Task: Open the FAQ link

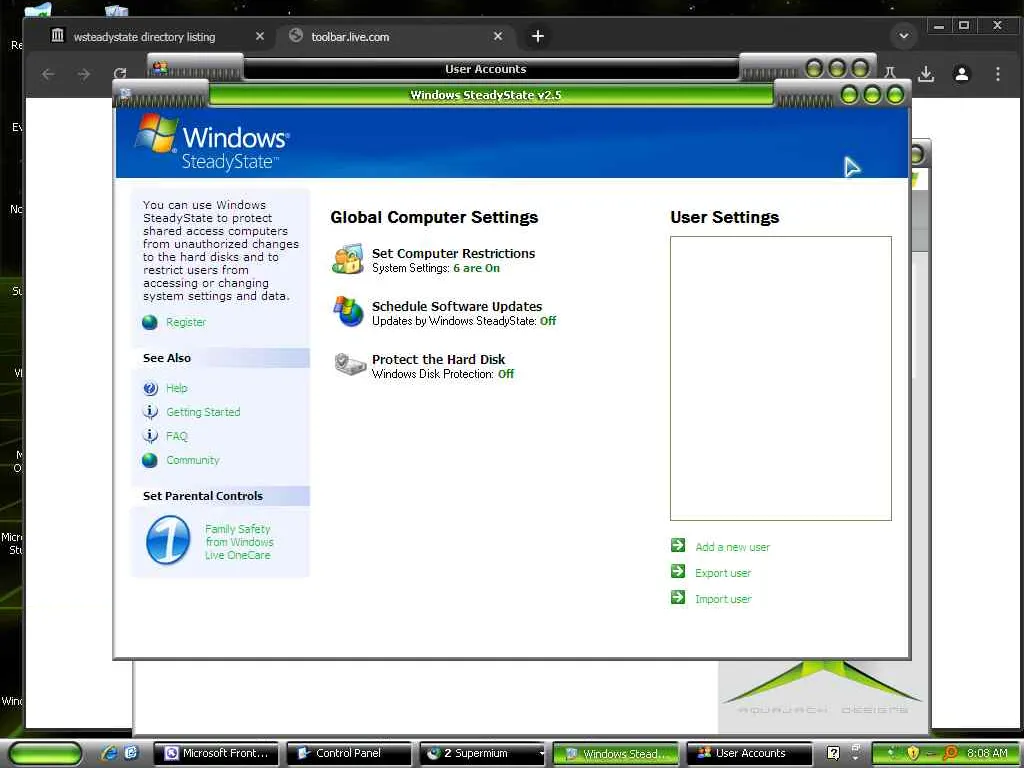Action: (x=176, y=436)
